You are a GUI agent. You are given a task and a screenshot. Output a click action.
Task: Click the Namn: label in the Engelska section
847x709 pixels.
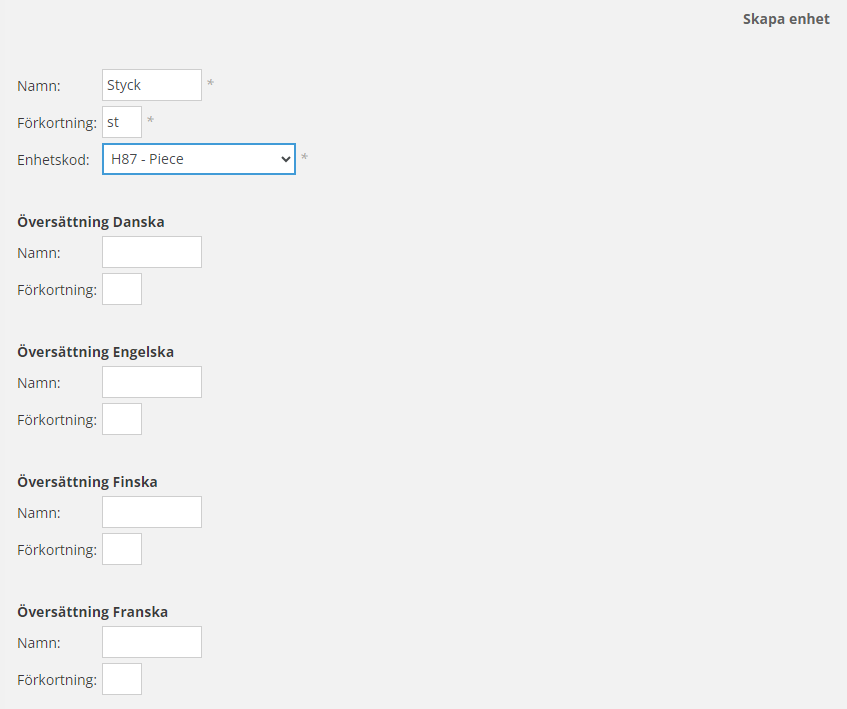pos(39,383)
